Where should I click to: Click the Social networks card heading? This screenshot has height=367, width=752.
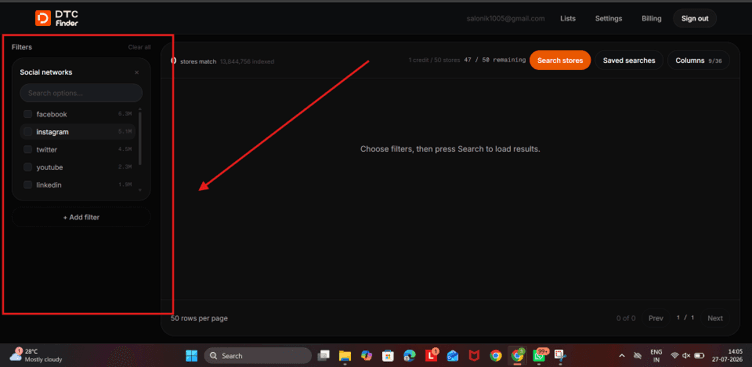click(x=46, y=72)
